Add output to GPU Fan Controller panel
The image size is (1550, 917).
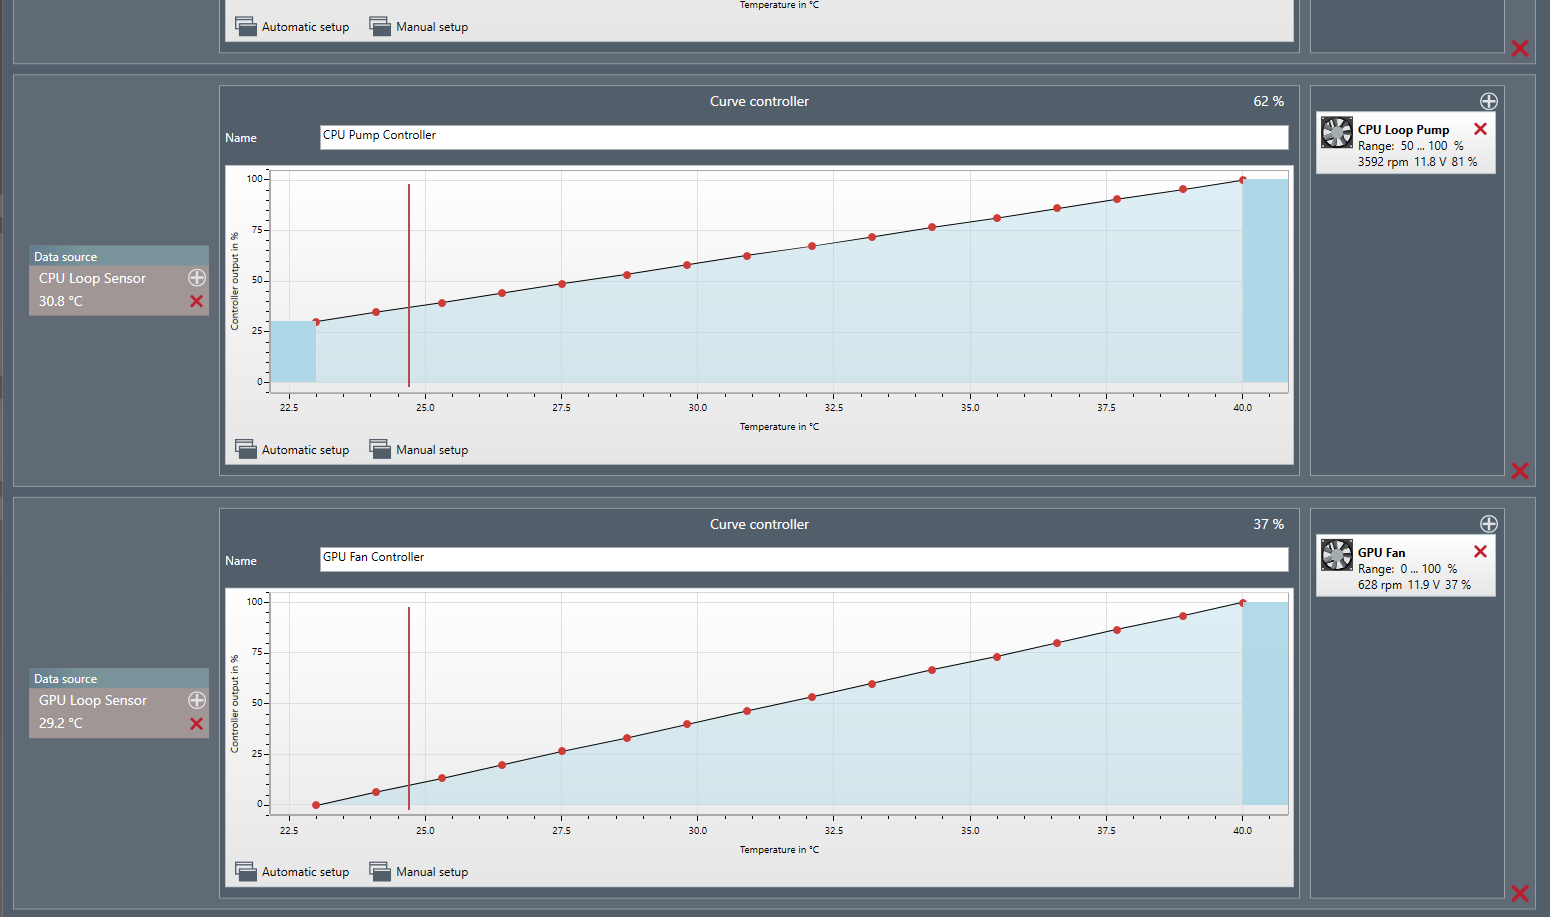[x=1488, y=524]
